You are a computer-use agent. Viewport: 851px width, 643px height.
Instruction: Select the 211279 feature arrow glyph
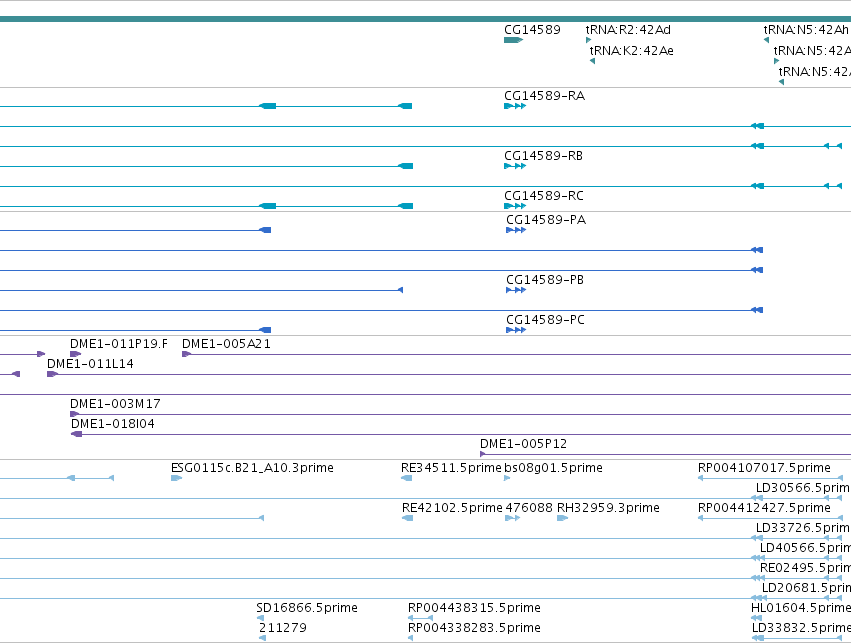point(263,638)
